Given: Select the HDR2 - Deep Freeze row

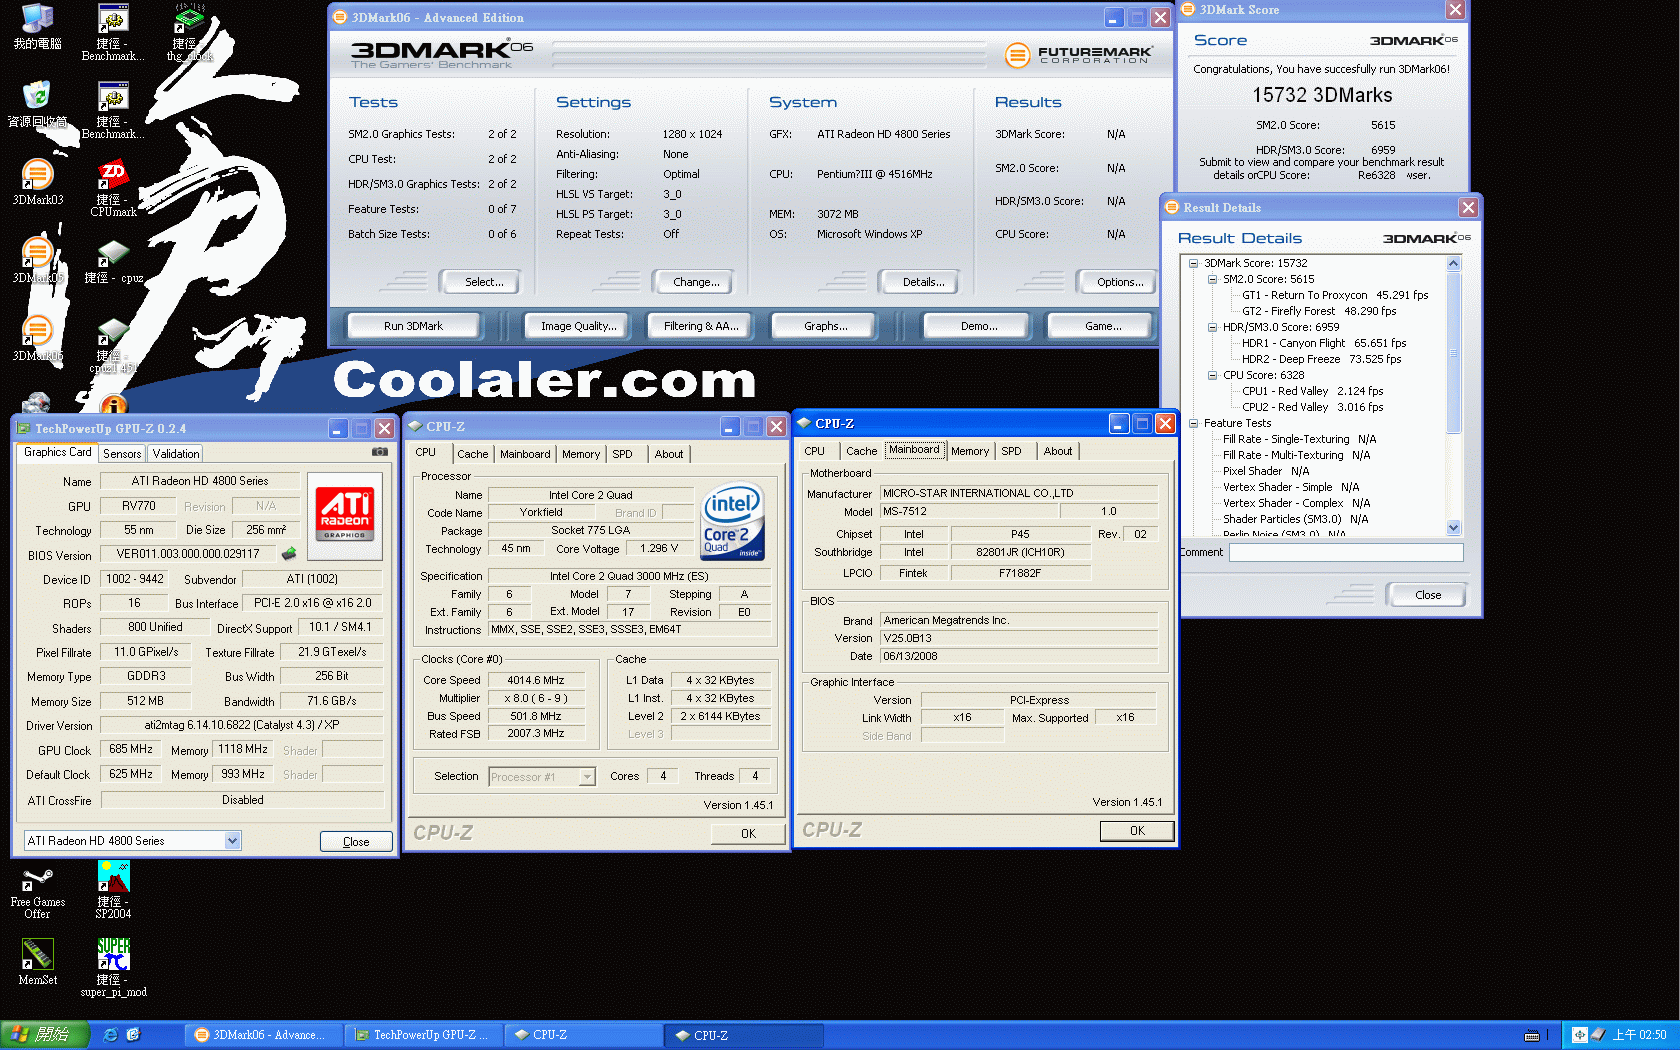Looking at the screenshot, I should [1321, 360].
